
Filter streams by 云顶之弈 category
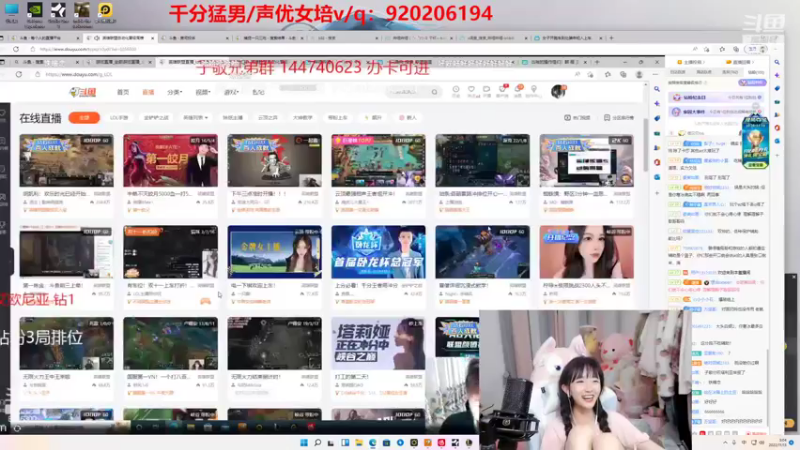[x=267, y=118]
